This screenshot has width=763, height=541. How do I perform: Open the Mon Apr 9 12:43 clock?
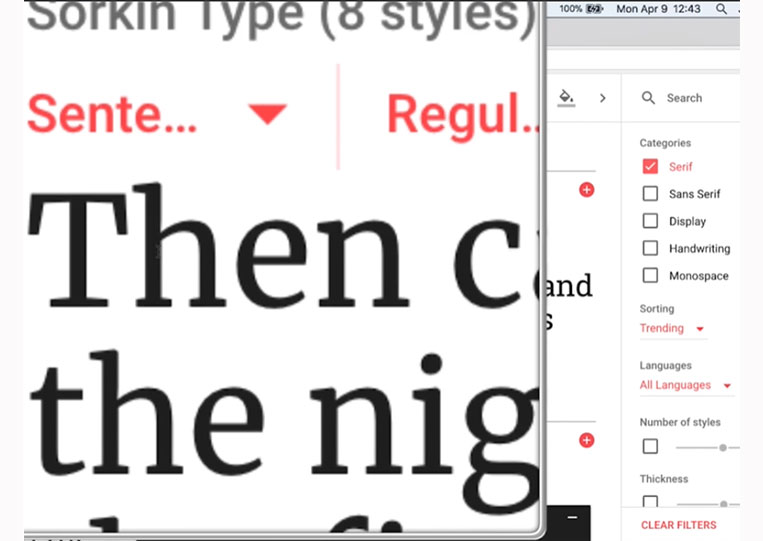(658, 9)
